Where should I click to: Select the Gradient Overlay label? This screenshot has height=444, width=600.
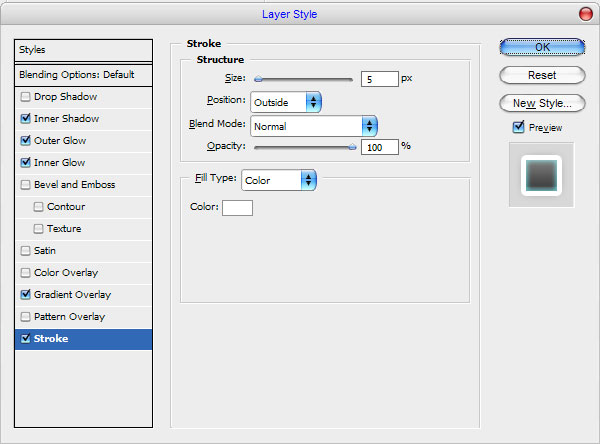point(72,295)
